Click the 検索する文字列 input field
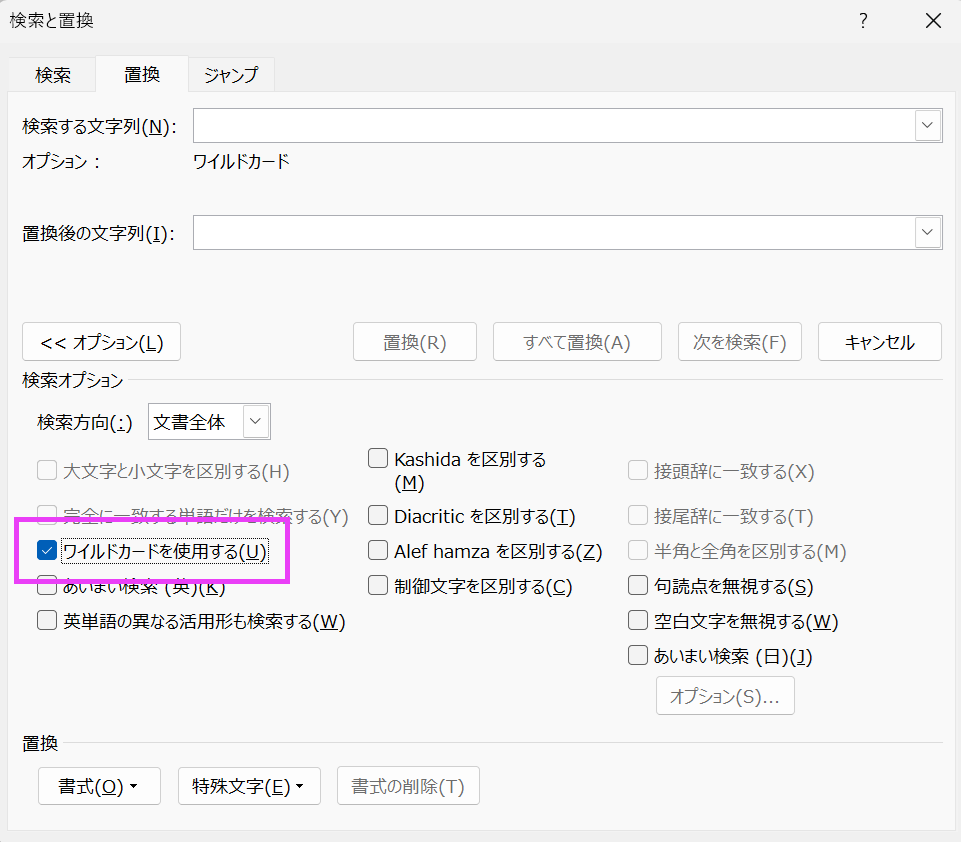This screenshot has height=842, width=961. pyautogui.click(x=554, y=126)
